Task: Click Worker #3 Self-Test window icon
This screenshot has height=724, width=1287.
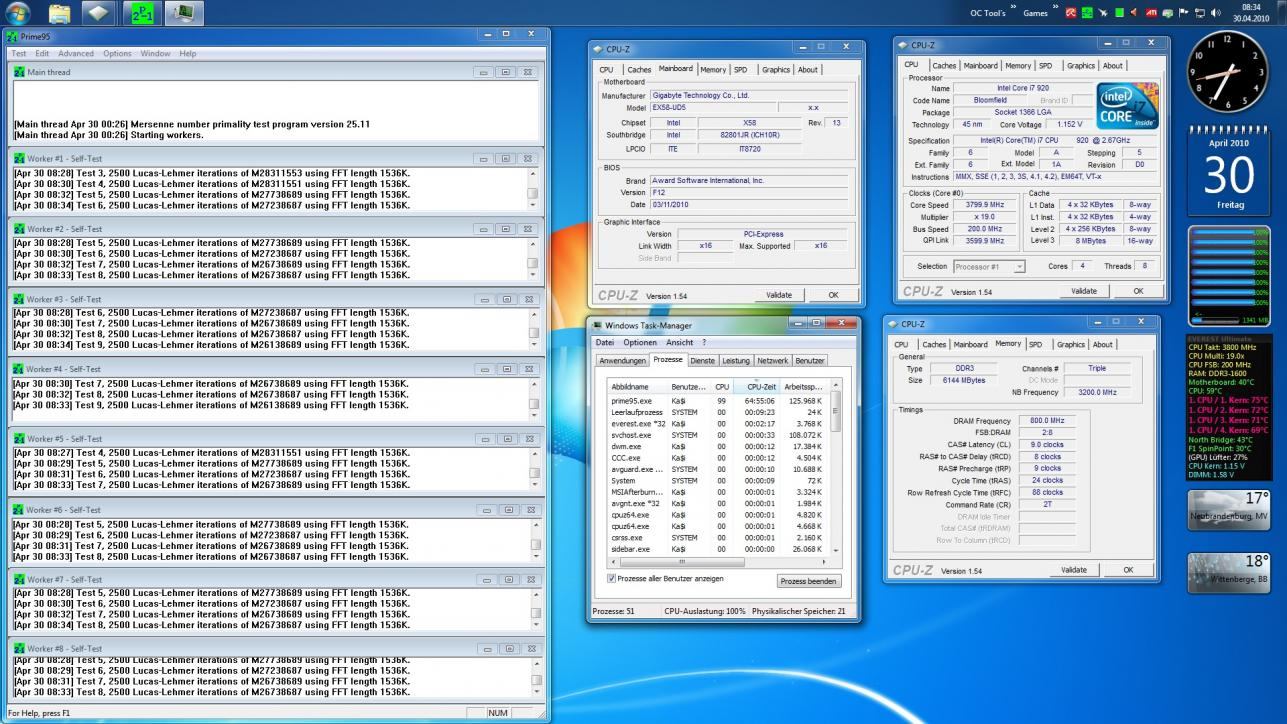Action: (x=19, y=299)
